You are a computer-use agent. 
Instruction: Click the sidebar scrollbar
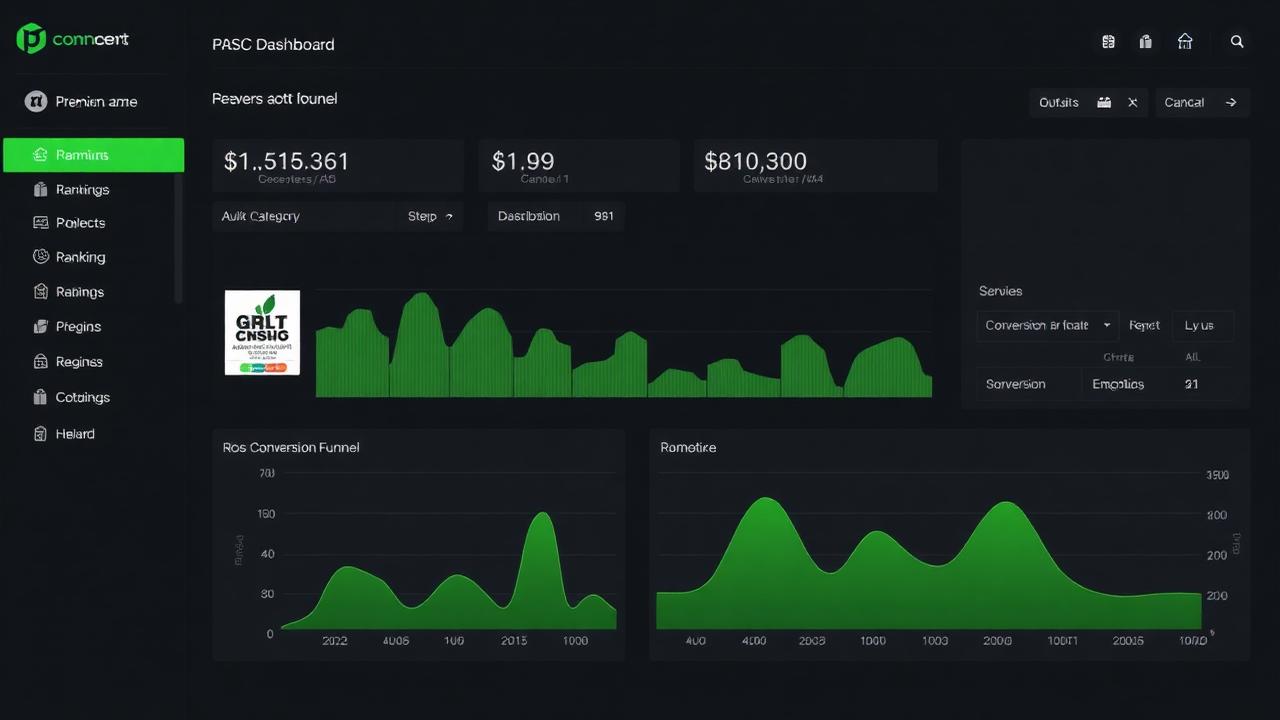(179, 238)
